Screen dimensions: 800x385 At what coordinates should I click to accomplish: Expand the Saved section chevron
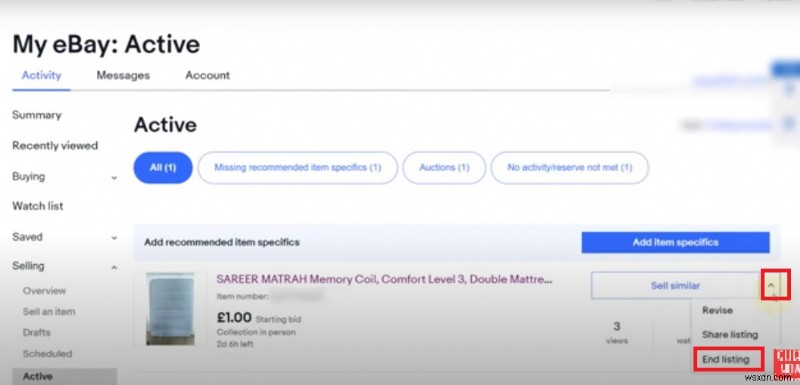point(114,238)
